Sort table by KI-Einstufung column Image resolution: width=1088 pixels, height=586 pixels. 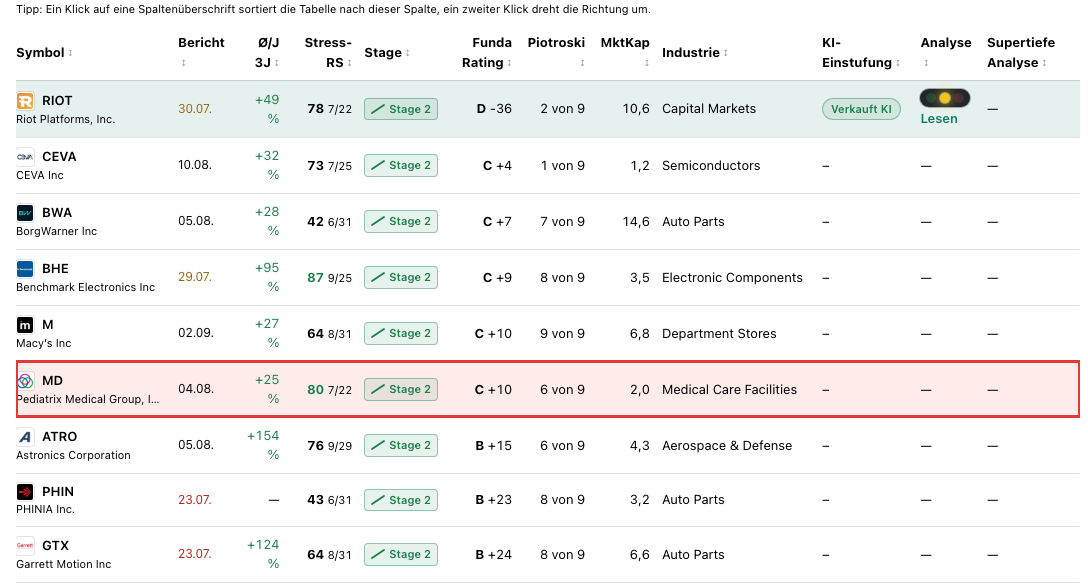[x=861, y=53]
